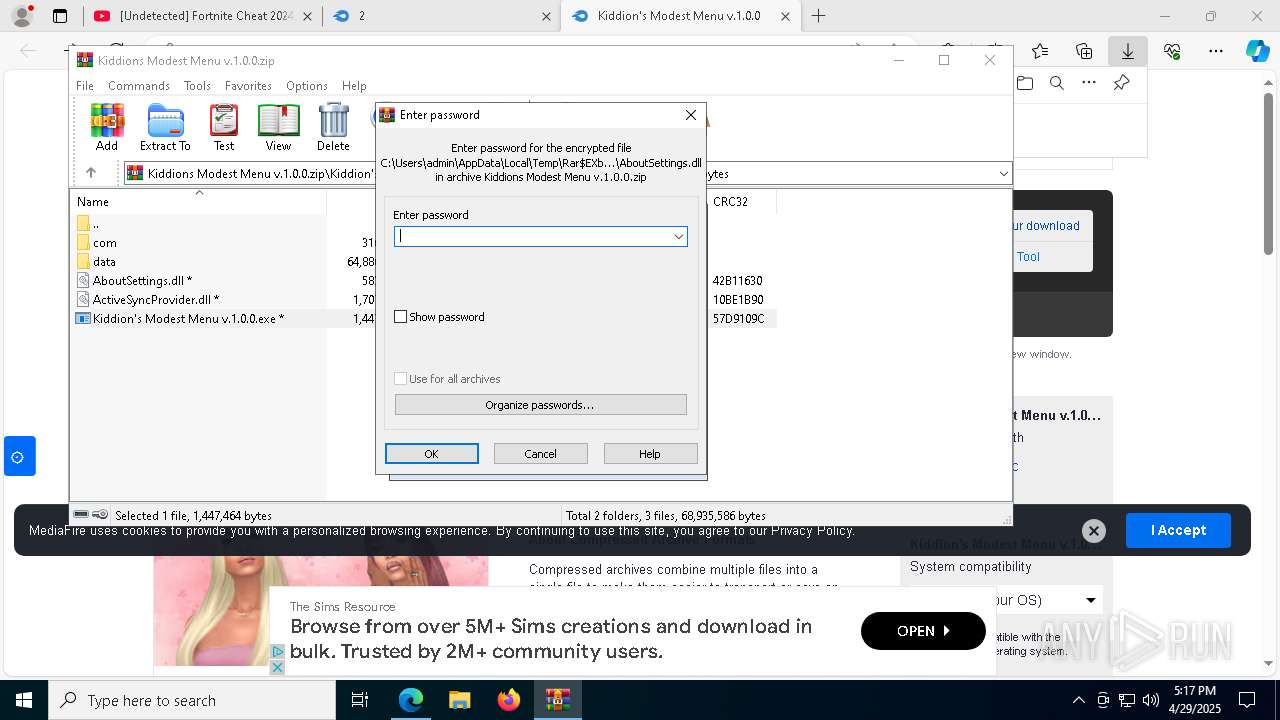
Task: Go up one folder level arrow
Action: 90,173
